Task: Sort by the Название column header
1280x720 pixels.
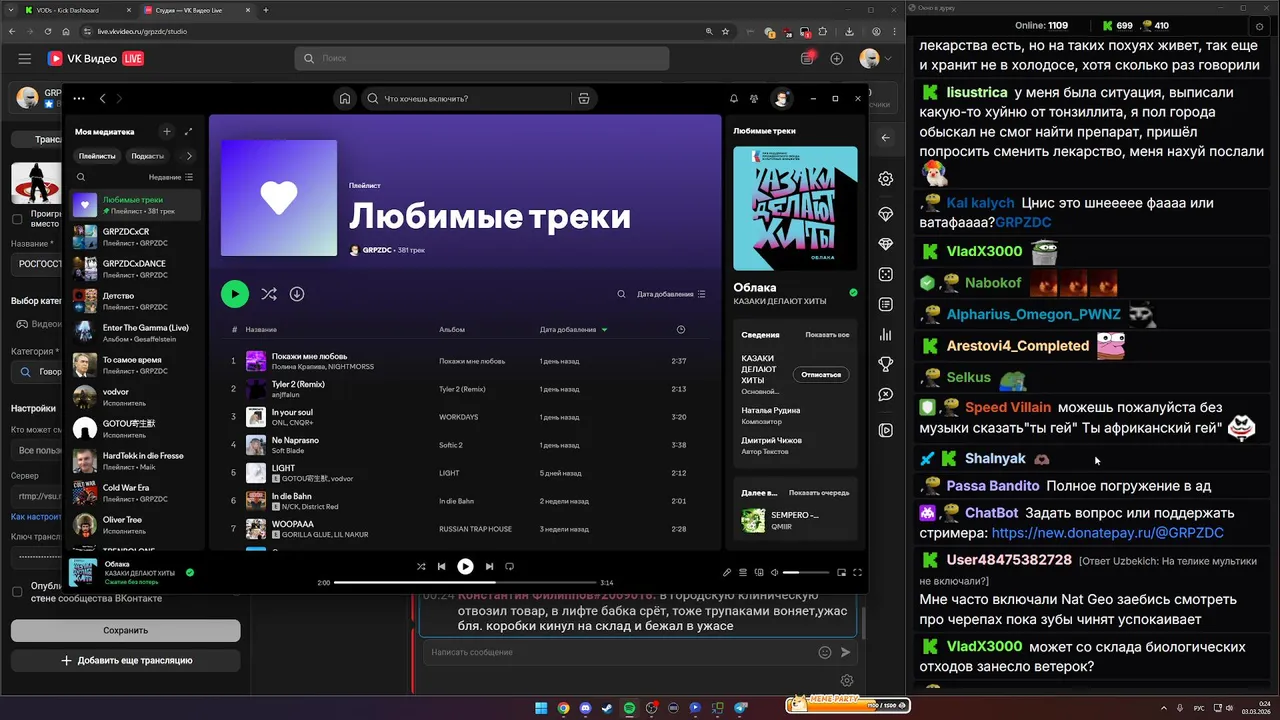Action: pos(261,329)
